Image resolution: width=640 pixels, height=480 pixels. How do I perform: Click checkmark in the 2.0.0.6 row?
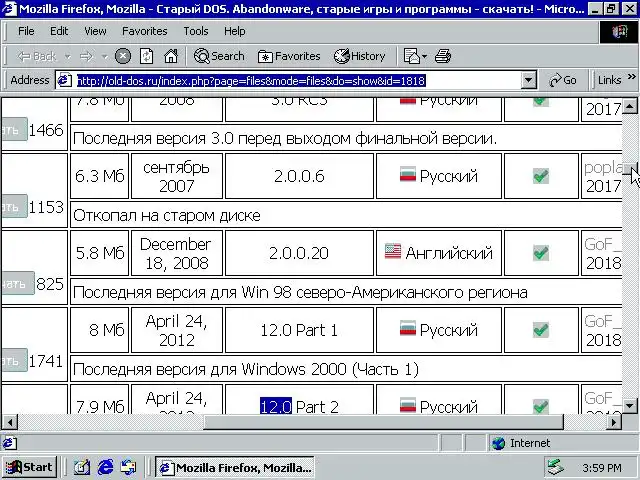[541, 176]
